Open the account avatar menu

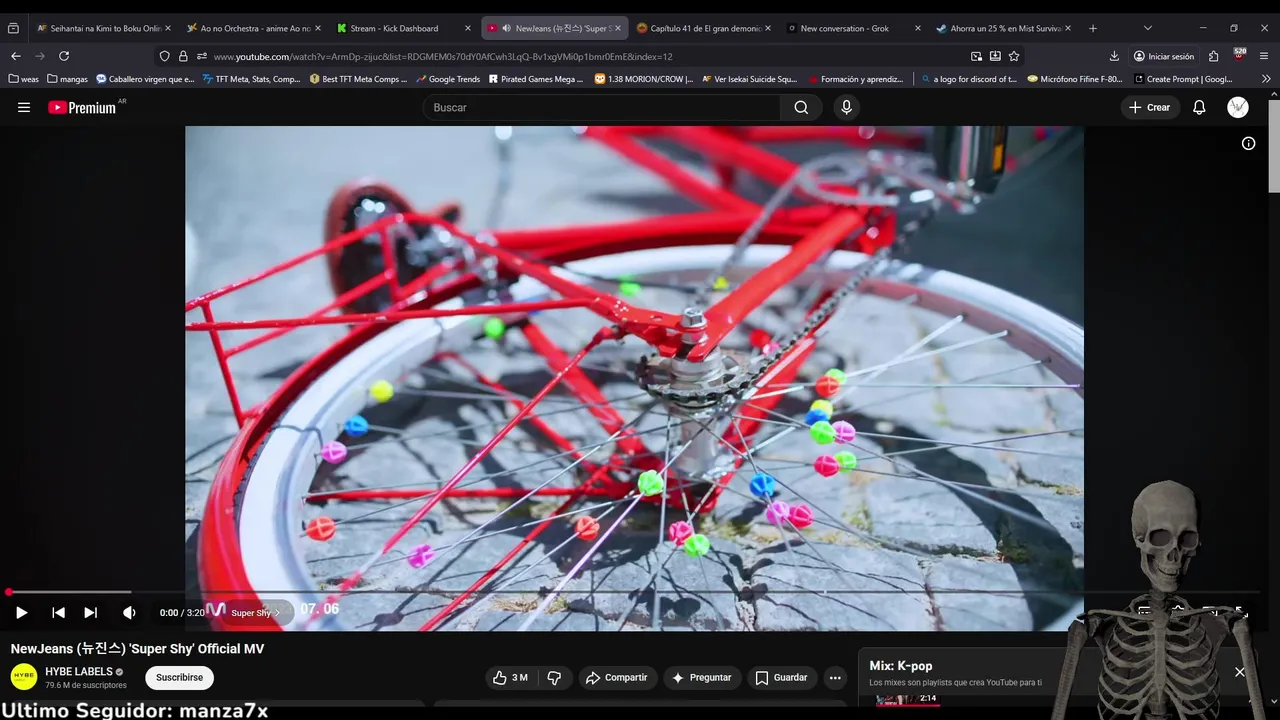pos(1238,108)
